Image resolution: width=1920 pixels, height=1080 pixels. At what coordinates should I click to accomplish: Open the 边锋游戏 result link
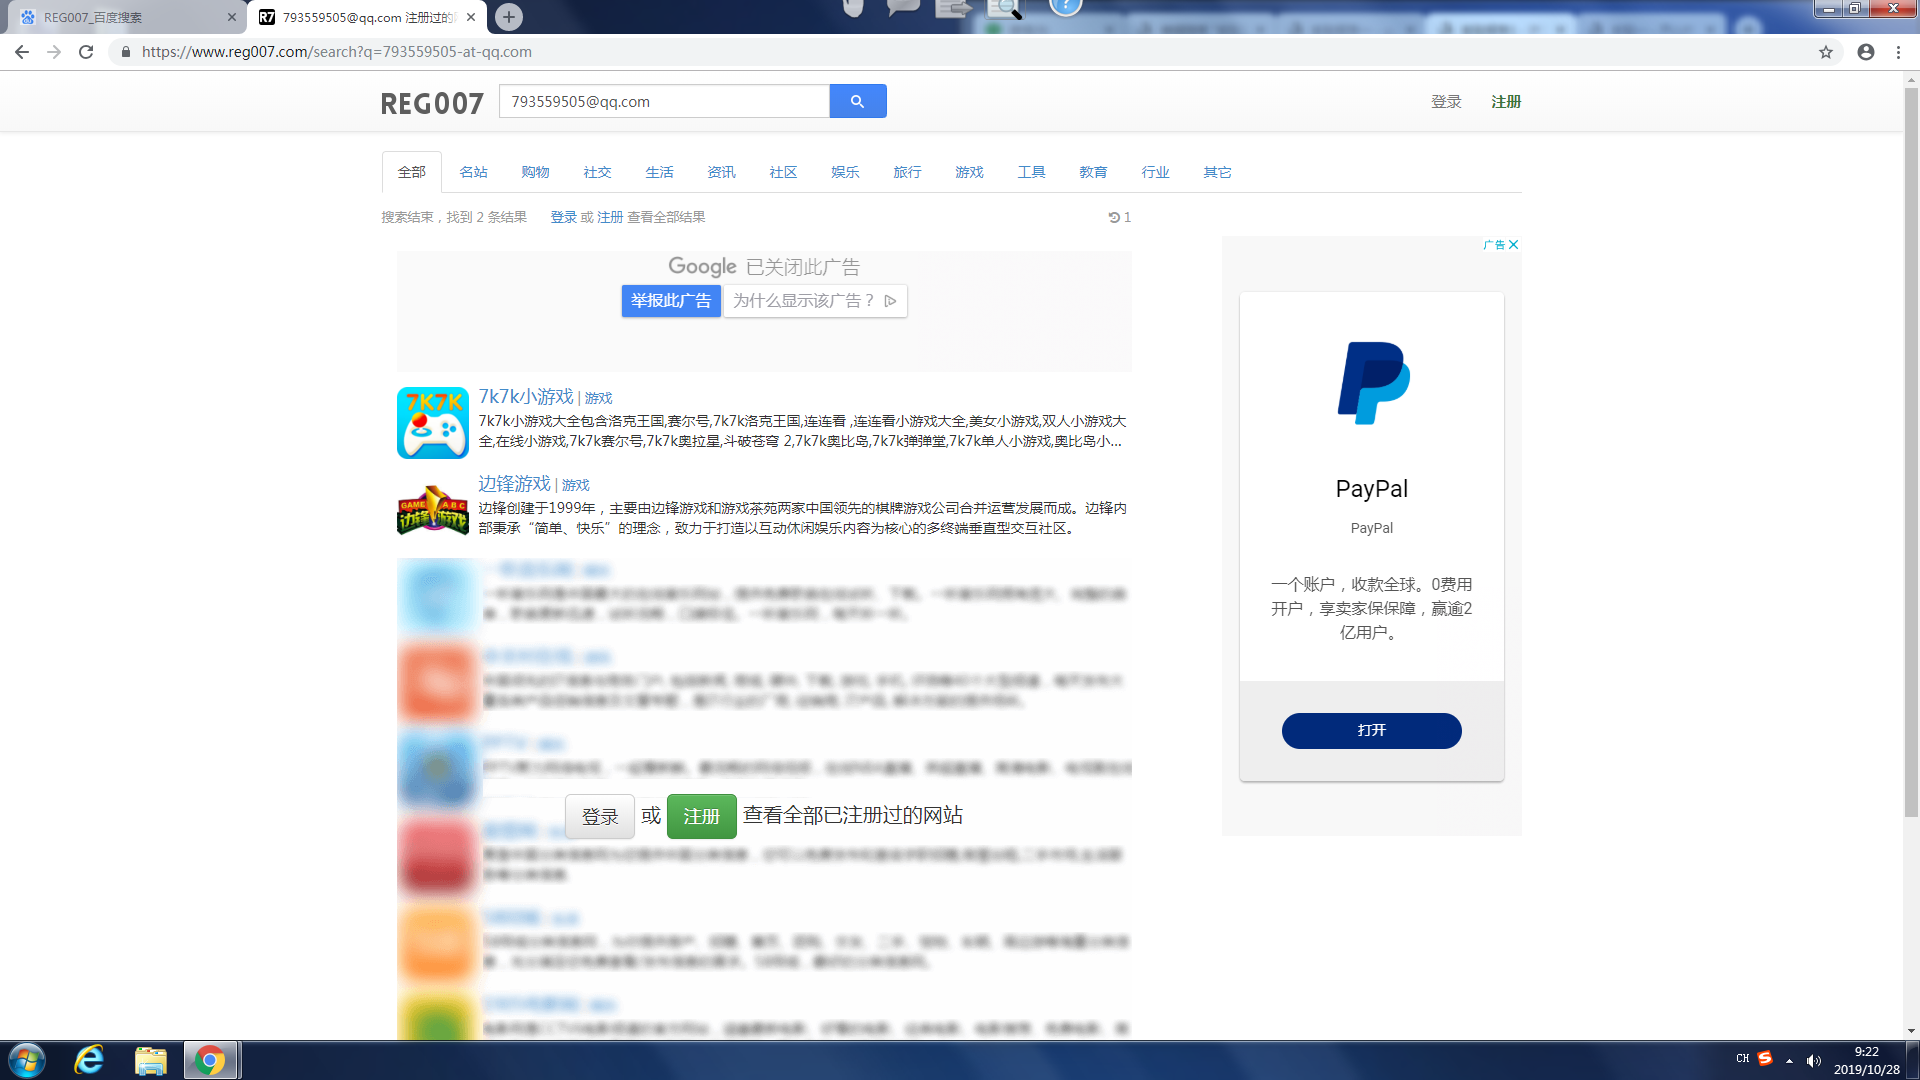pos(514,484)
